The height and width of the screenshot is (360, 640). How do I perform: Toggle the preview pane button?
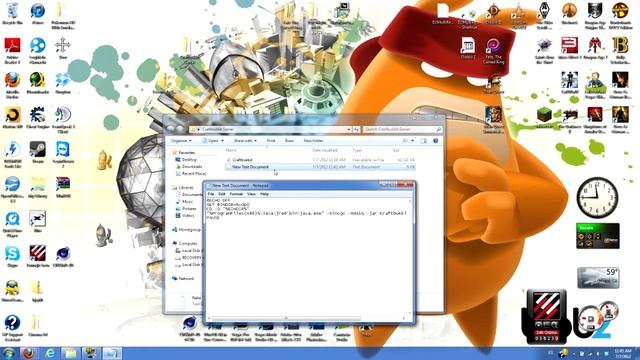pyautogui.click(x=424, y=141)
